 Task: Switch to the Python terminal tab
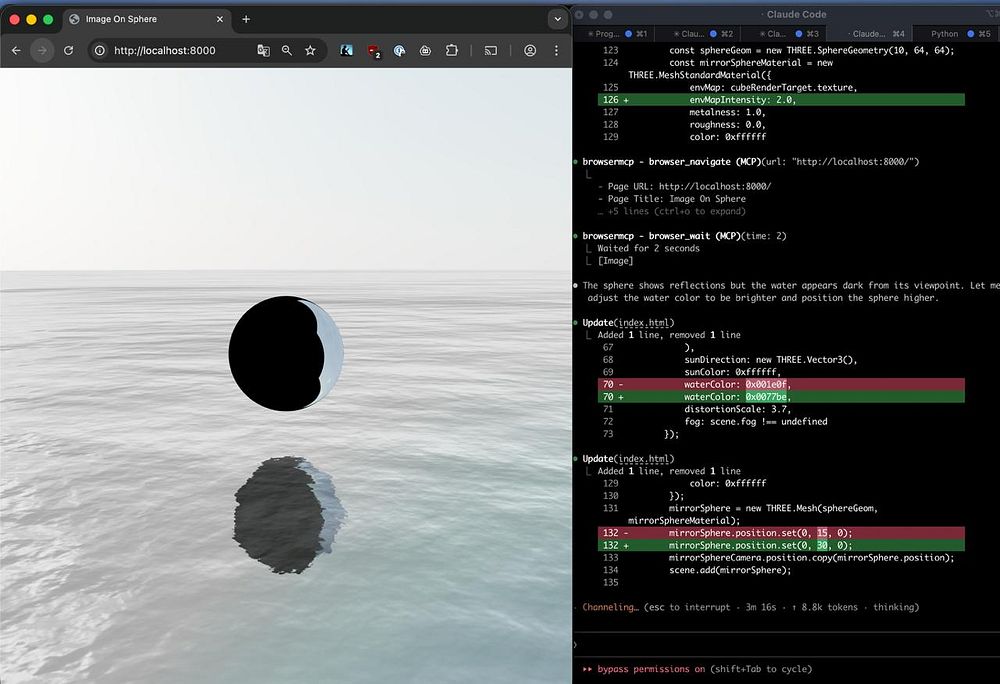[x=943, y=34]
